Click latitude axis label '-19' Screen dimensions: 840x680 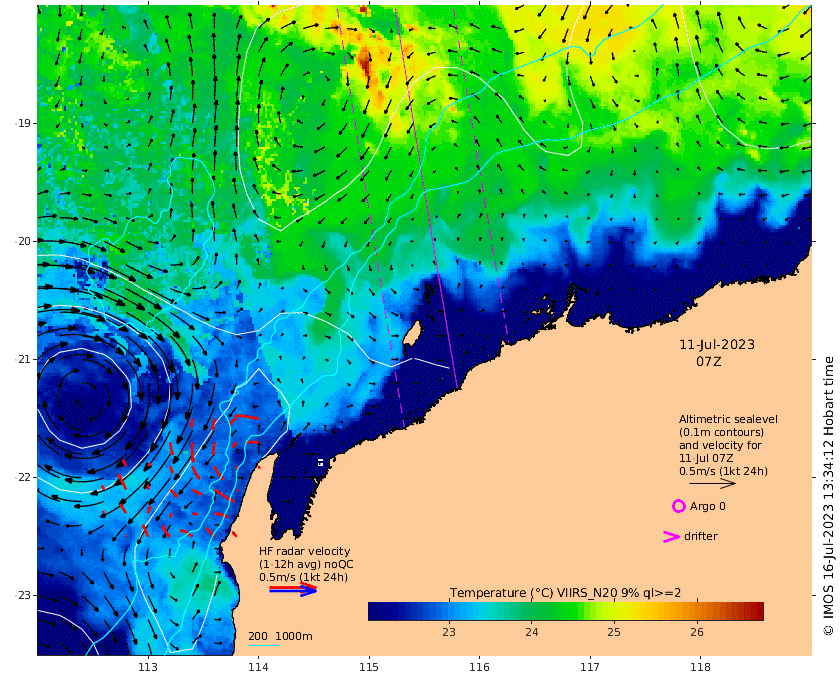(22, 123)
